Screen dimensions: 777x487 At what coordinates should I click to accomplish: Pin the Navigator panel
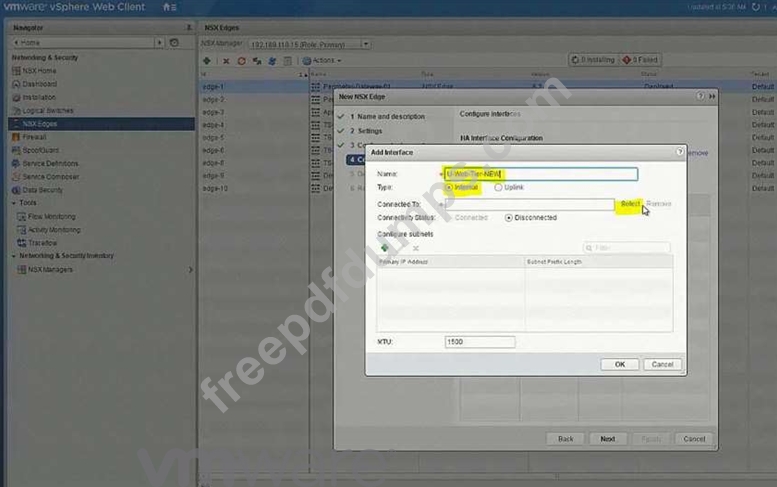tap(189, 28)
